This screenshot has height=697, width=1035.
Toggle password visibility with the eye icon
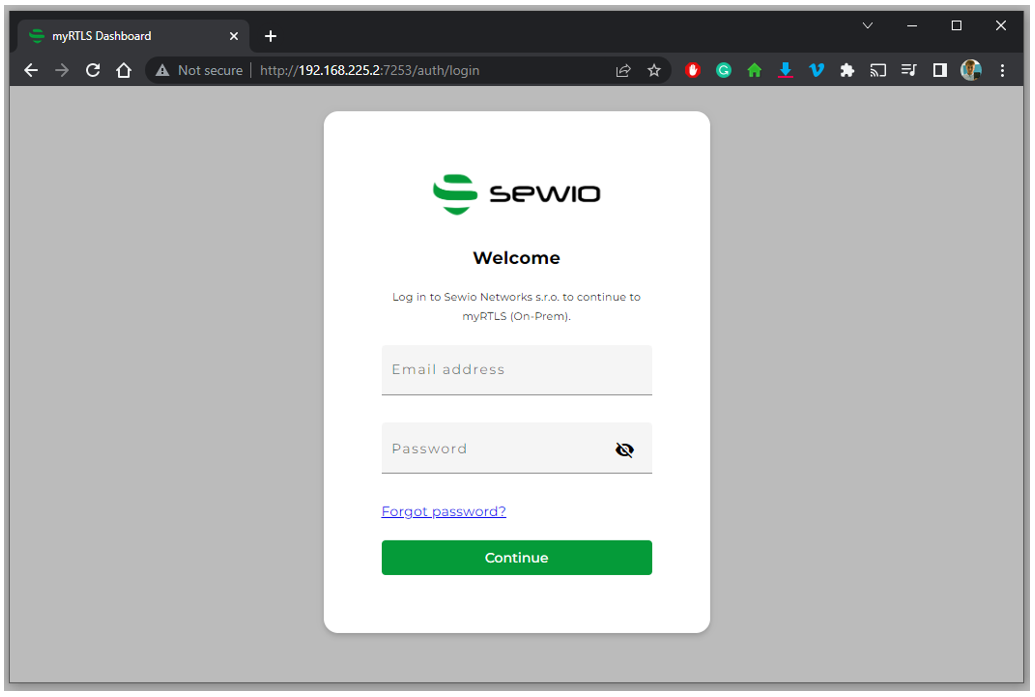click(x=625, y=449)
